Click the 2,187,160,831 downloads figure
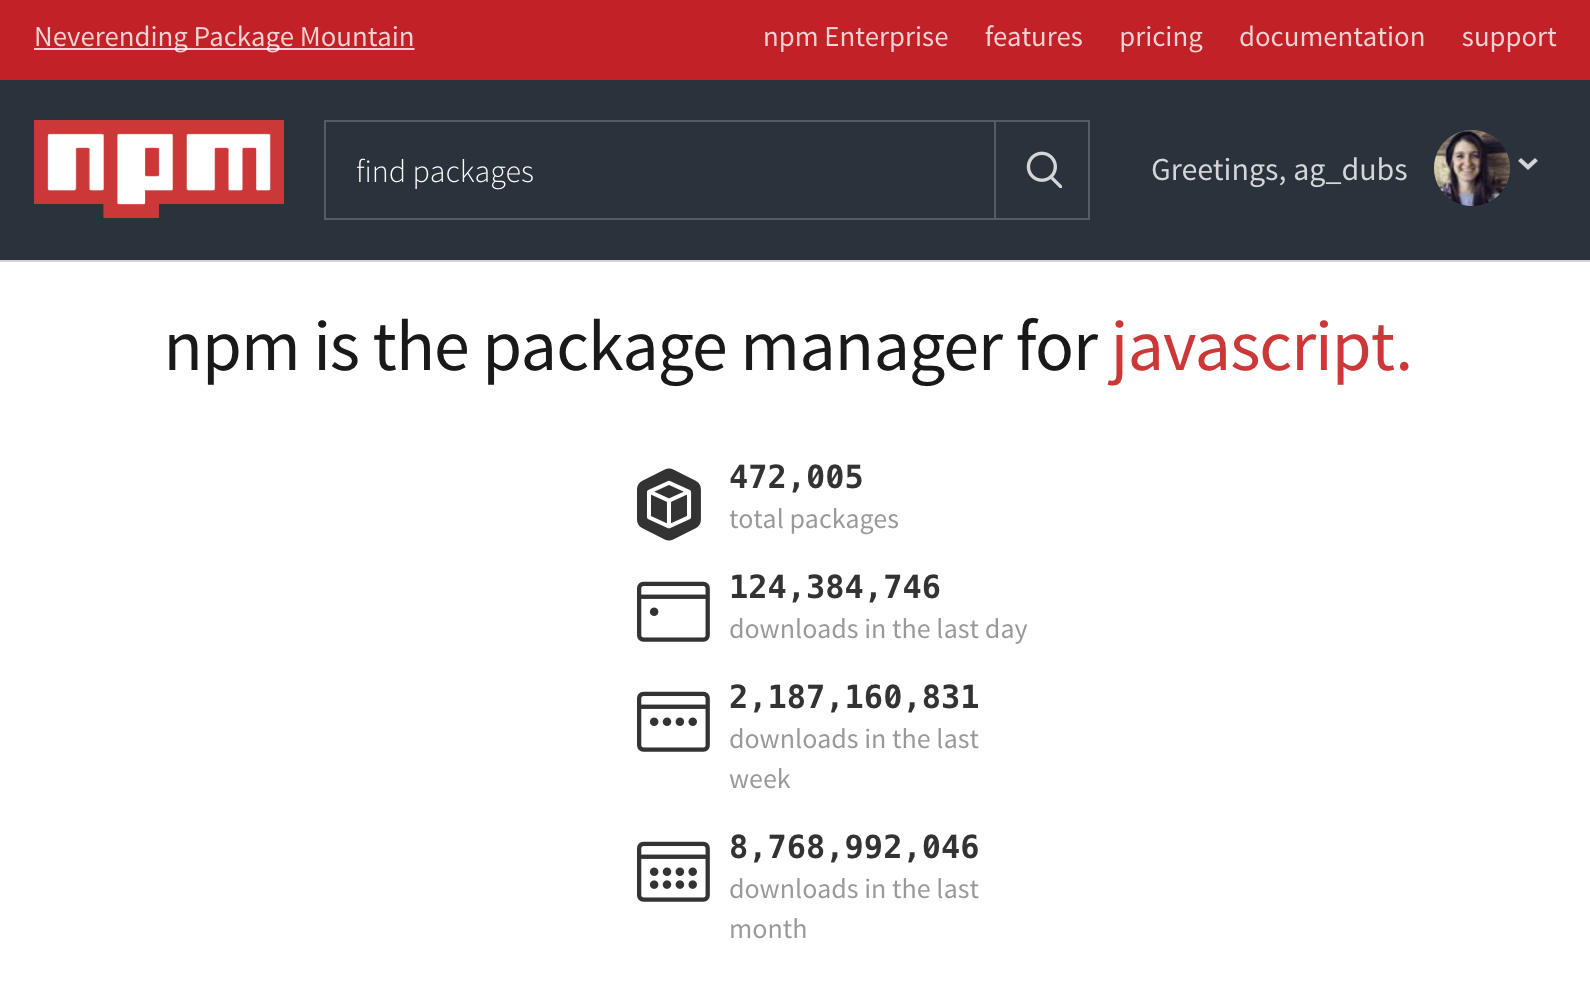The height and width of the screenshot is (984, 1590). pyautogui.click(x=854, y=697)
